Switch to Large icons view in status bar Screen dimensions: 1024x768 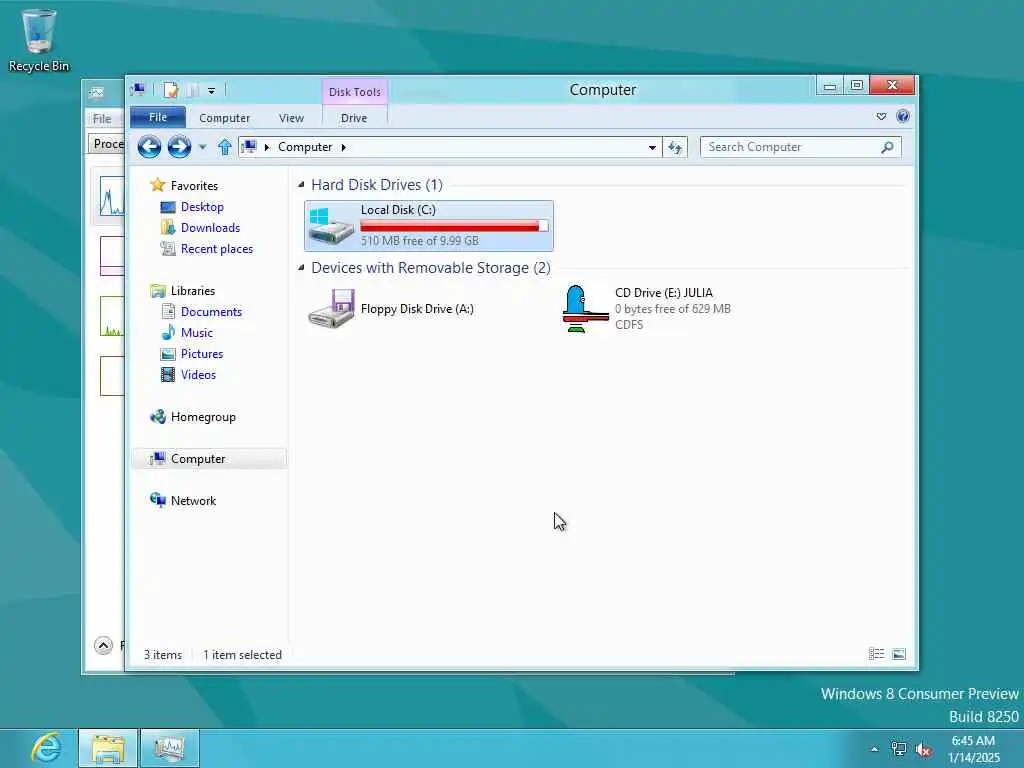coord(899,654)
